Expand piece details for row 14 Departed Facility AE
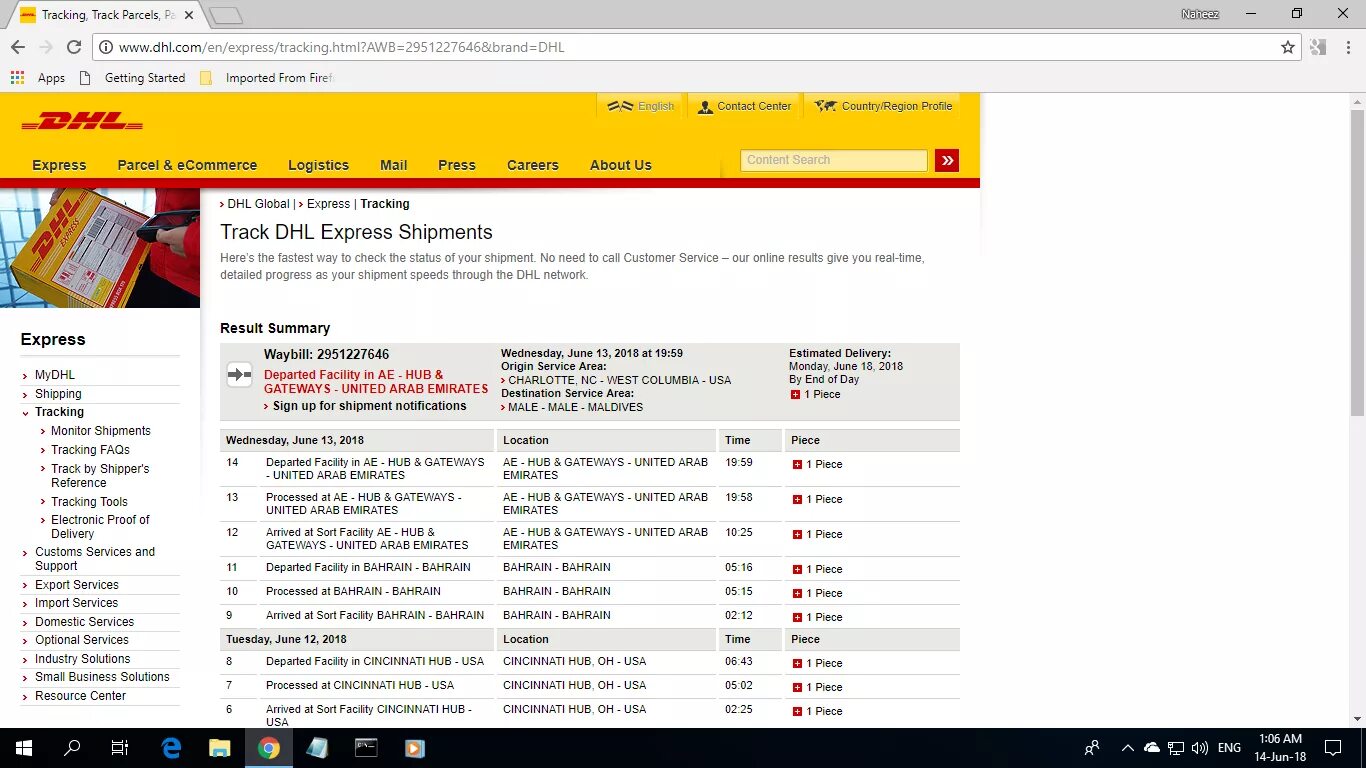The image size is (1366, 768). click(797, 464)
